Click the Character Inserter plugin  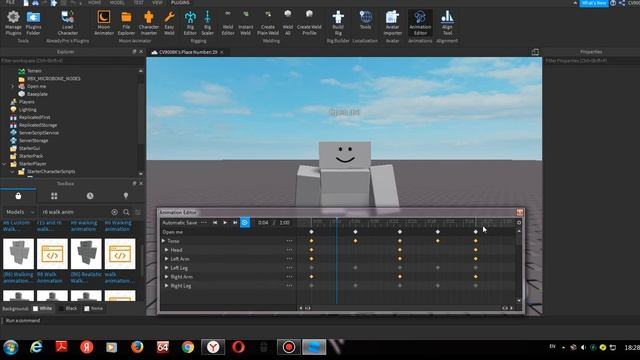click(x=149, y=23)
